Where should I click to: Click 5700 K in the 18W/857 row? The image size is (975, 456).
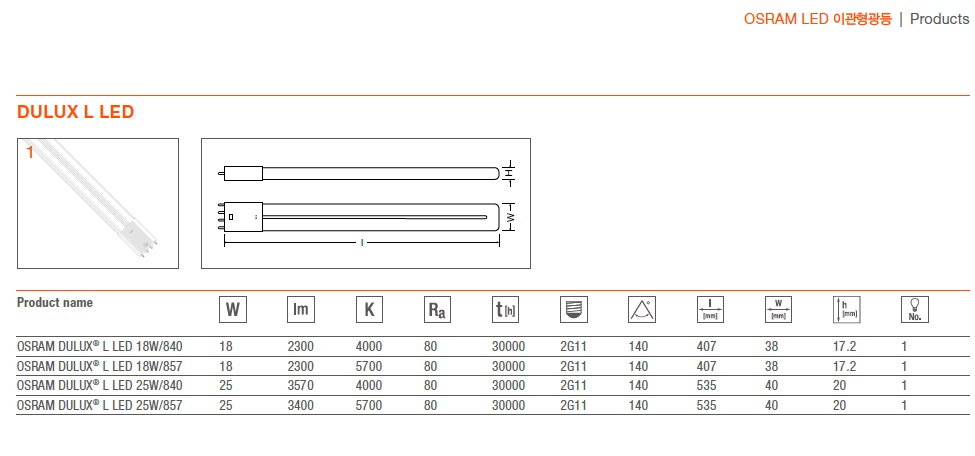(369, 366)
